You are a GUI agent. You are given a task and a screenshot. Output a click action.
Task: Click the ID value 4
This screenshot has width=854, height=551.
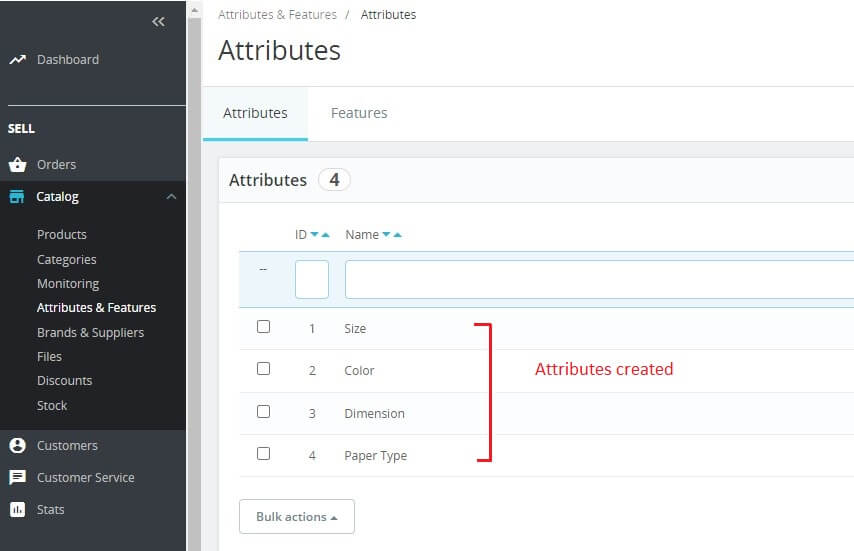(x=312, y=456)
